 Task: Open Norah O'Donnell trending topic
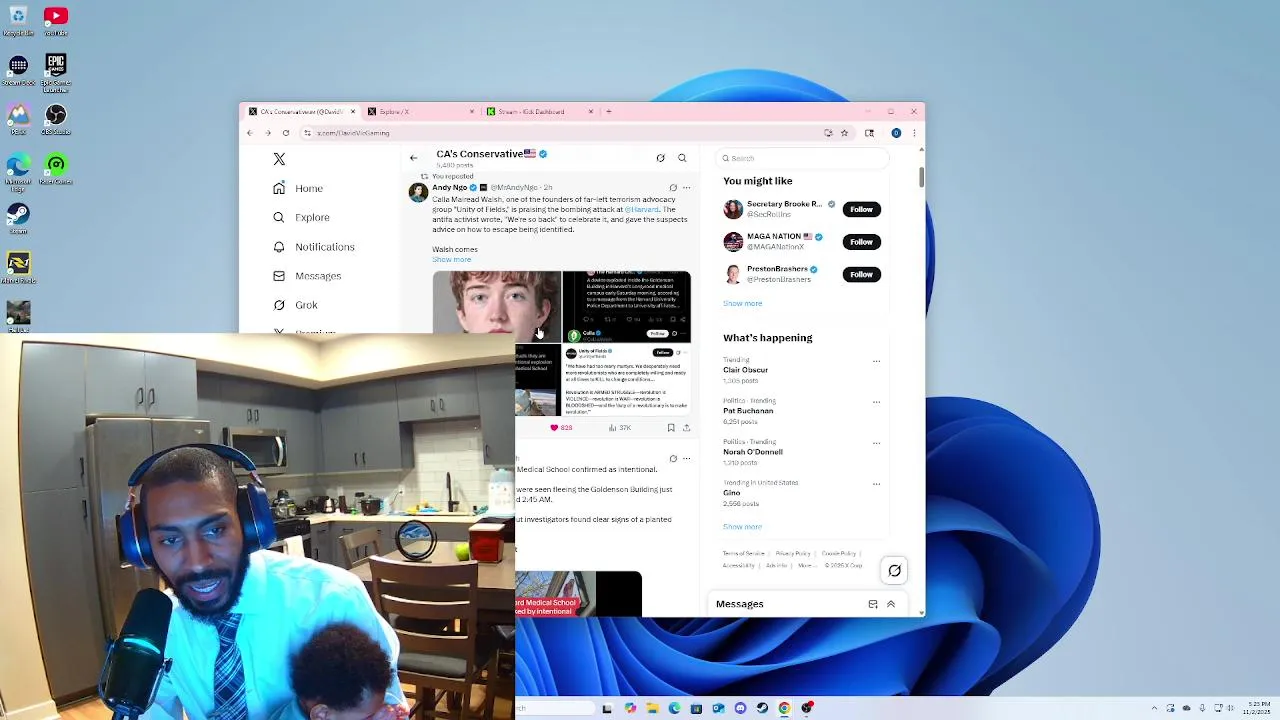pos(753,452)
